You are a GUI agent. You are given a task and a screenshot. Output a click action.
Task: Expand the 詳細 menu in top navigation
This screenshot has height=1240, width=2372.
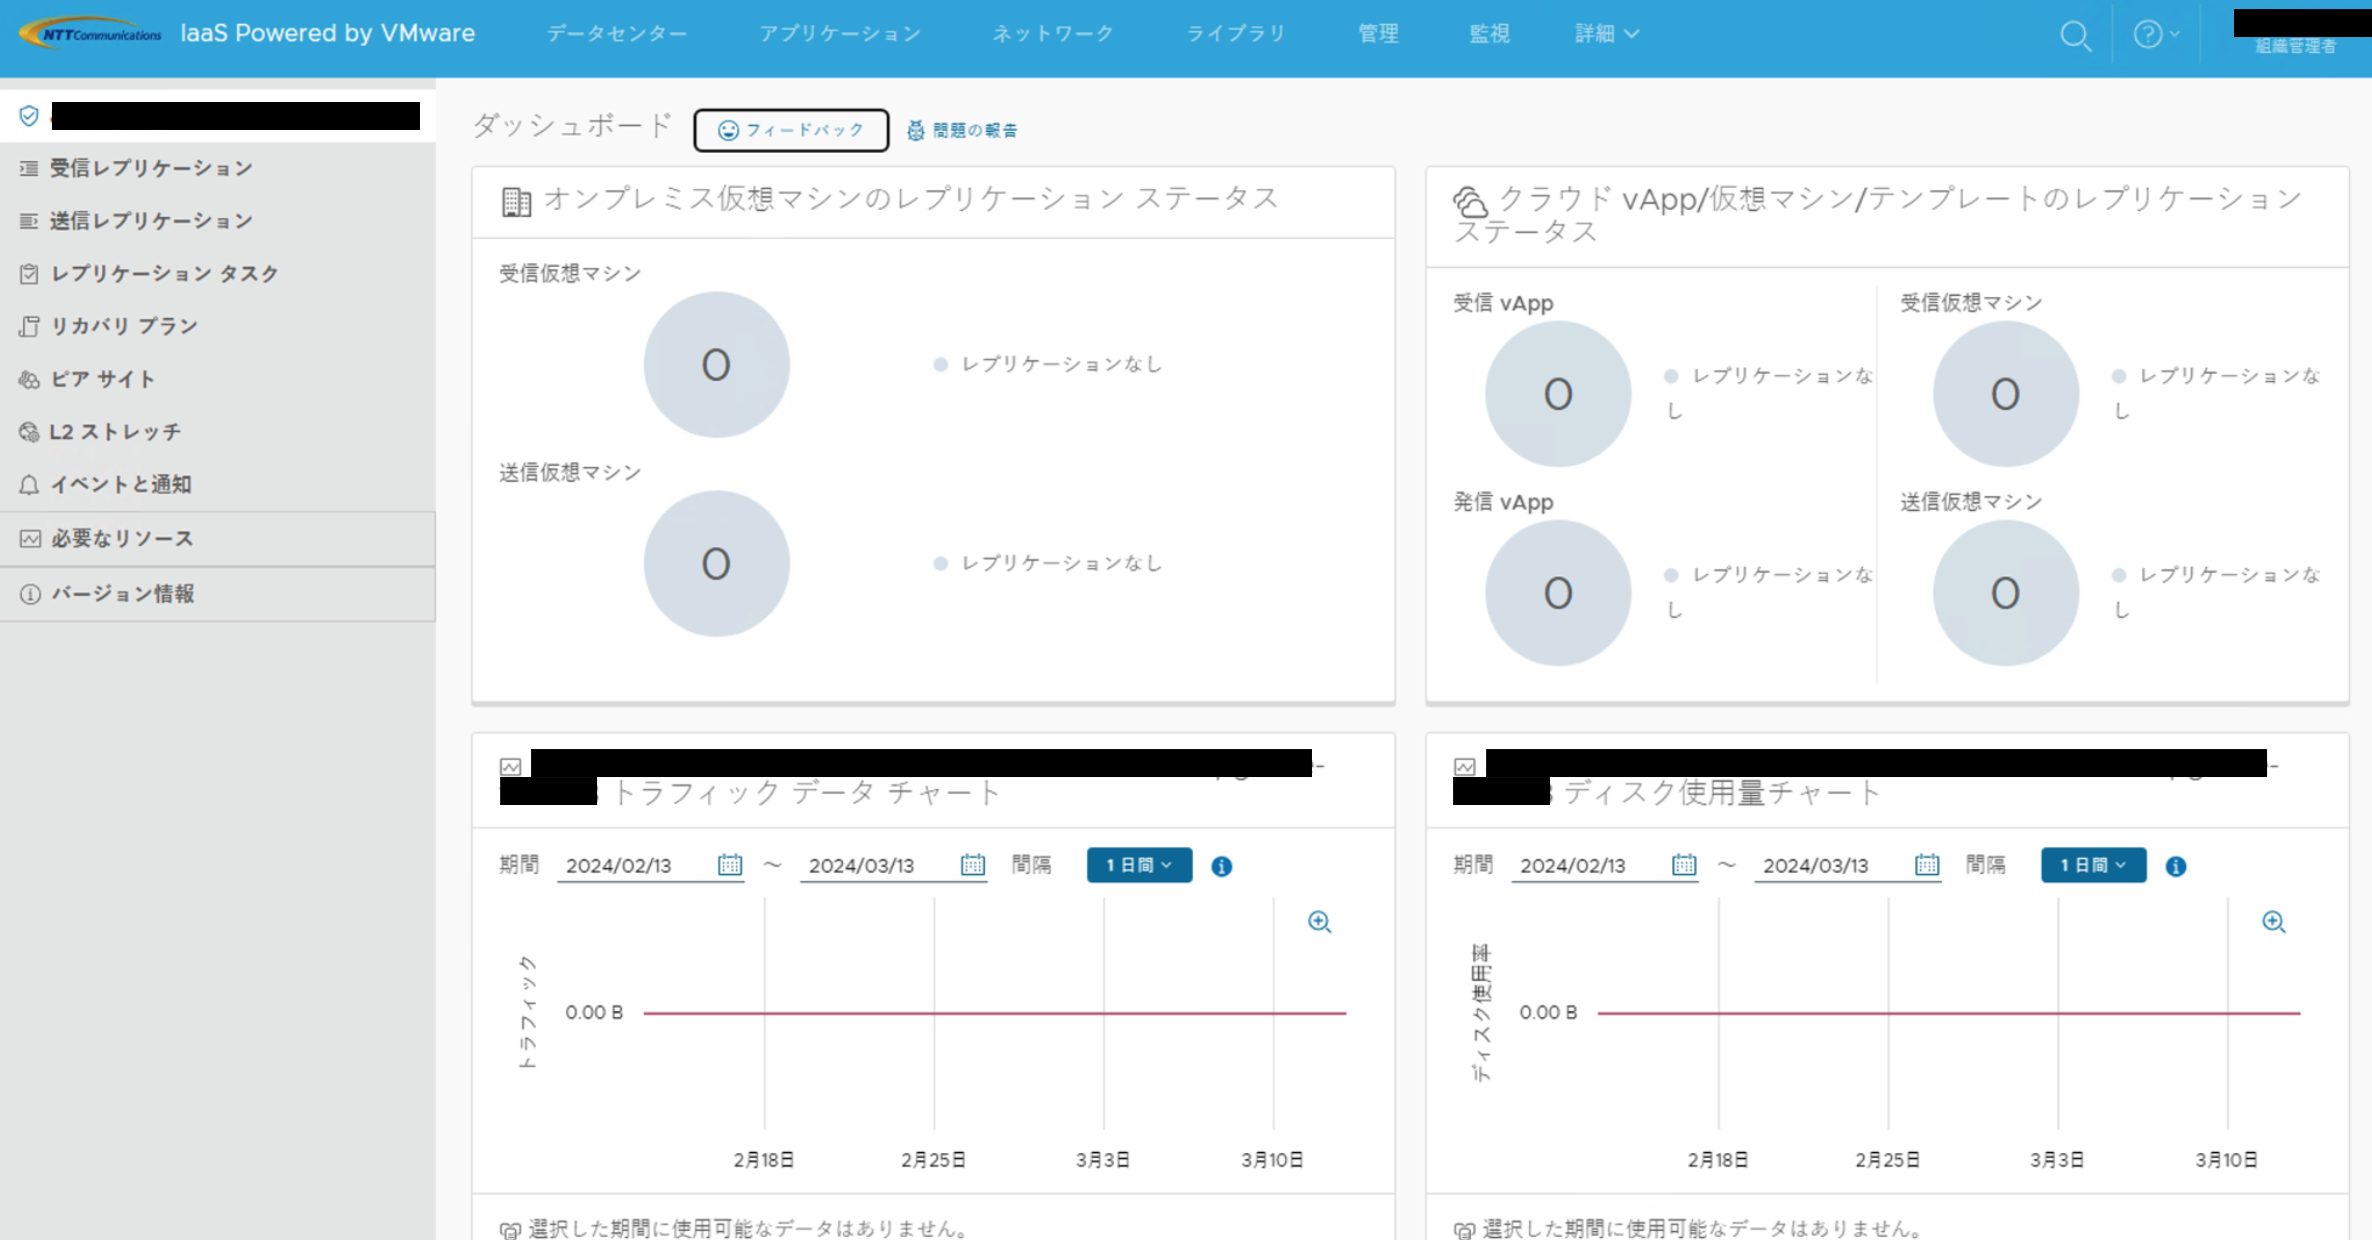tap(1606, 34)
